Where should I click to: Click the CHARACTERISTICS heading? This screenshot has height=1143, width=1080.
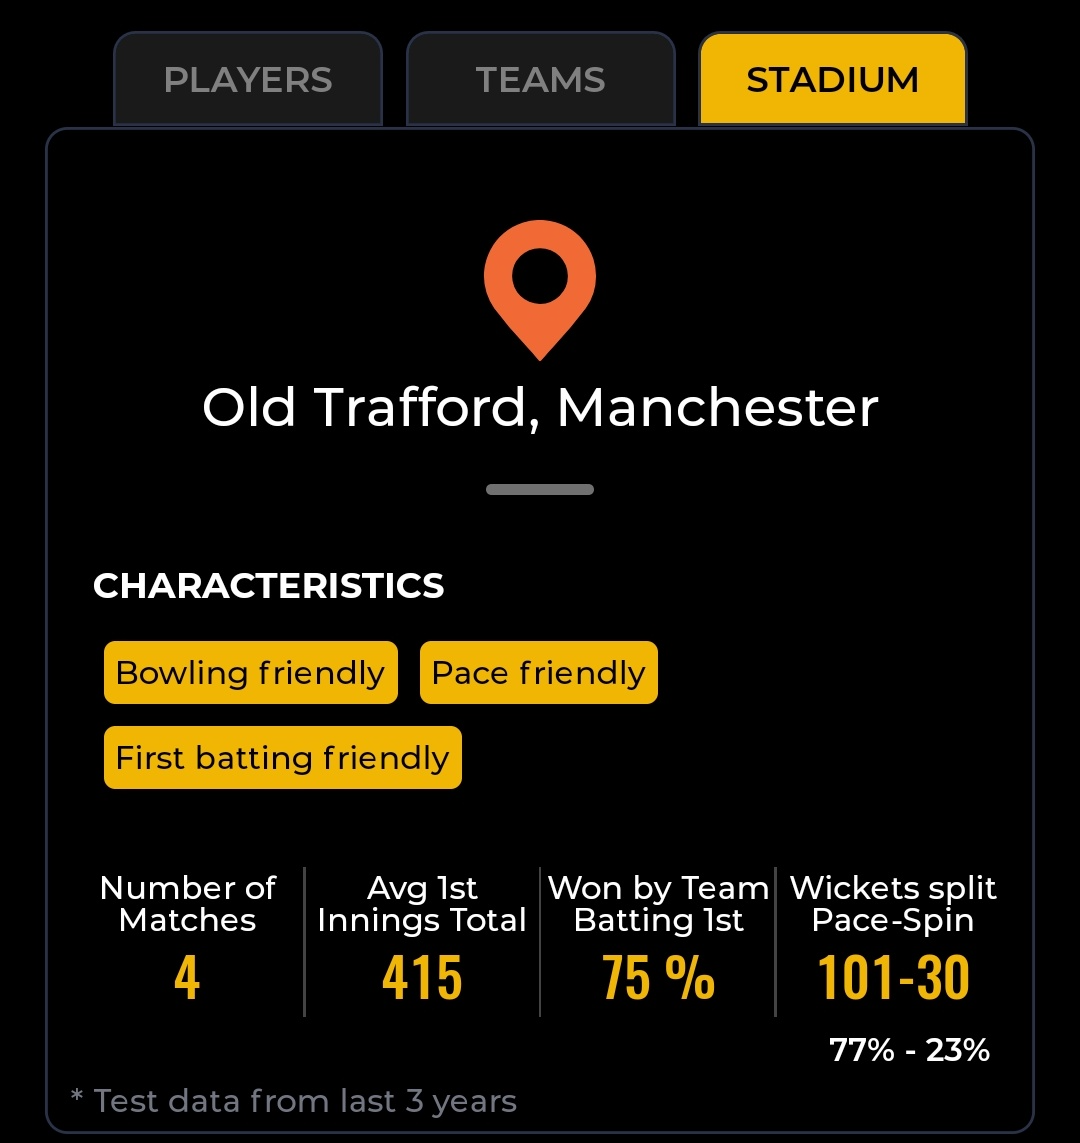coord(268,586)
